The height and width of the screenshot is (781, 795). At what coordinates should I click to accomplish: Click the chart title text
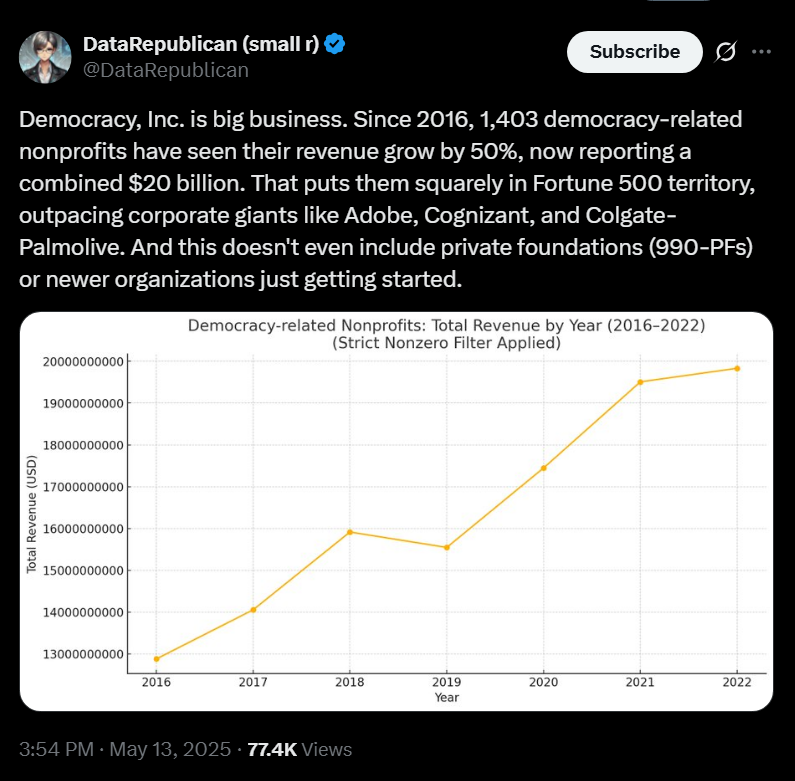446,334
